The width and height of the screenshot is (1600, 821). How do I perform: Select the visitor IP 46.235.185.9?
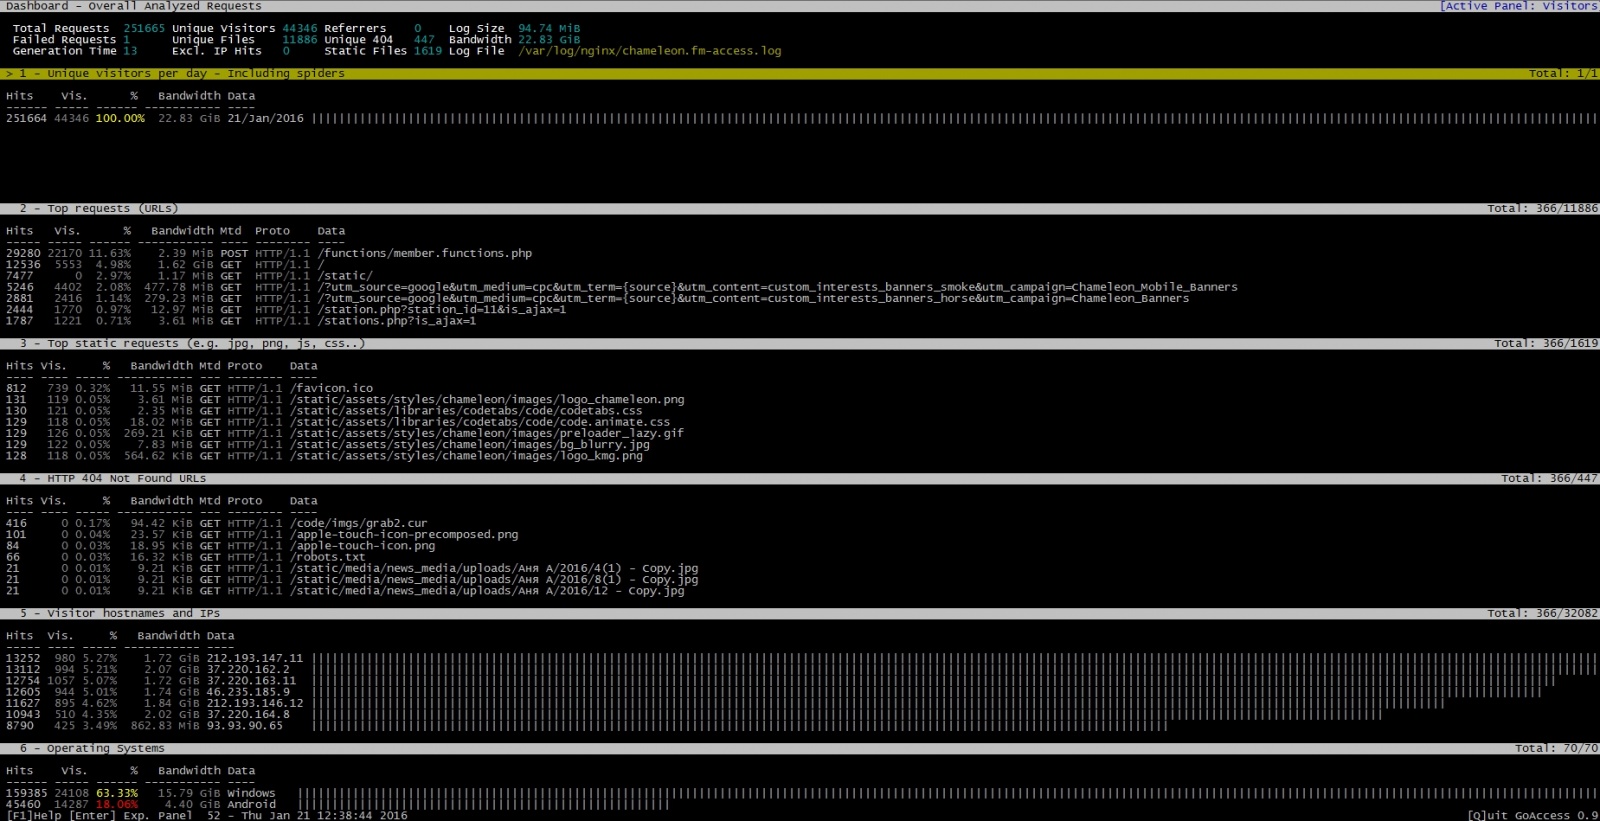(x=248, y=692)
